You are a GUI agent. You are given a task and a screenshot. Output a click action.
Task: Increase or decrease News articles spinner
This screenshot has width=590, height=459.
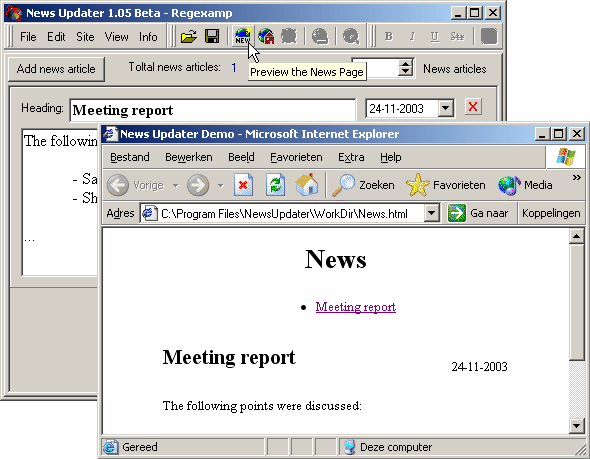click(405, 68)
